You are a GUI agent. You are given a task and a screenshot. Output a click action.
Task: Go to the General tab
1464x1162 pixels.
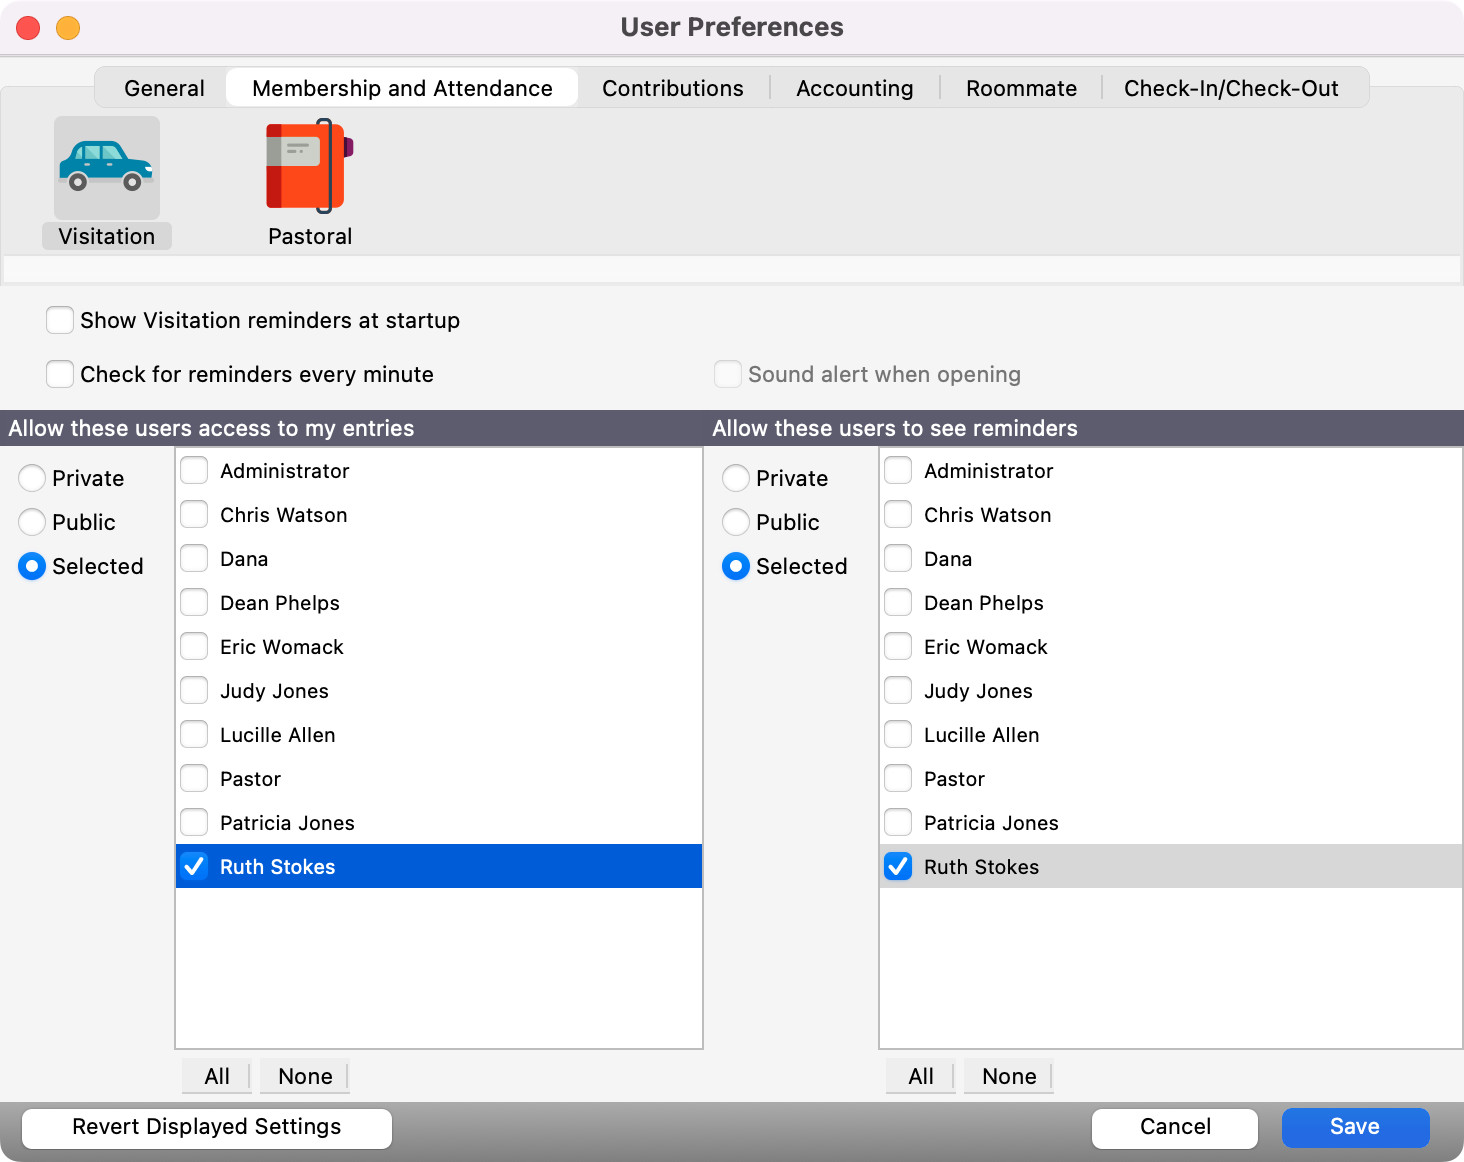[x=163, y=88]
